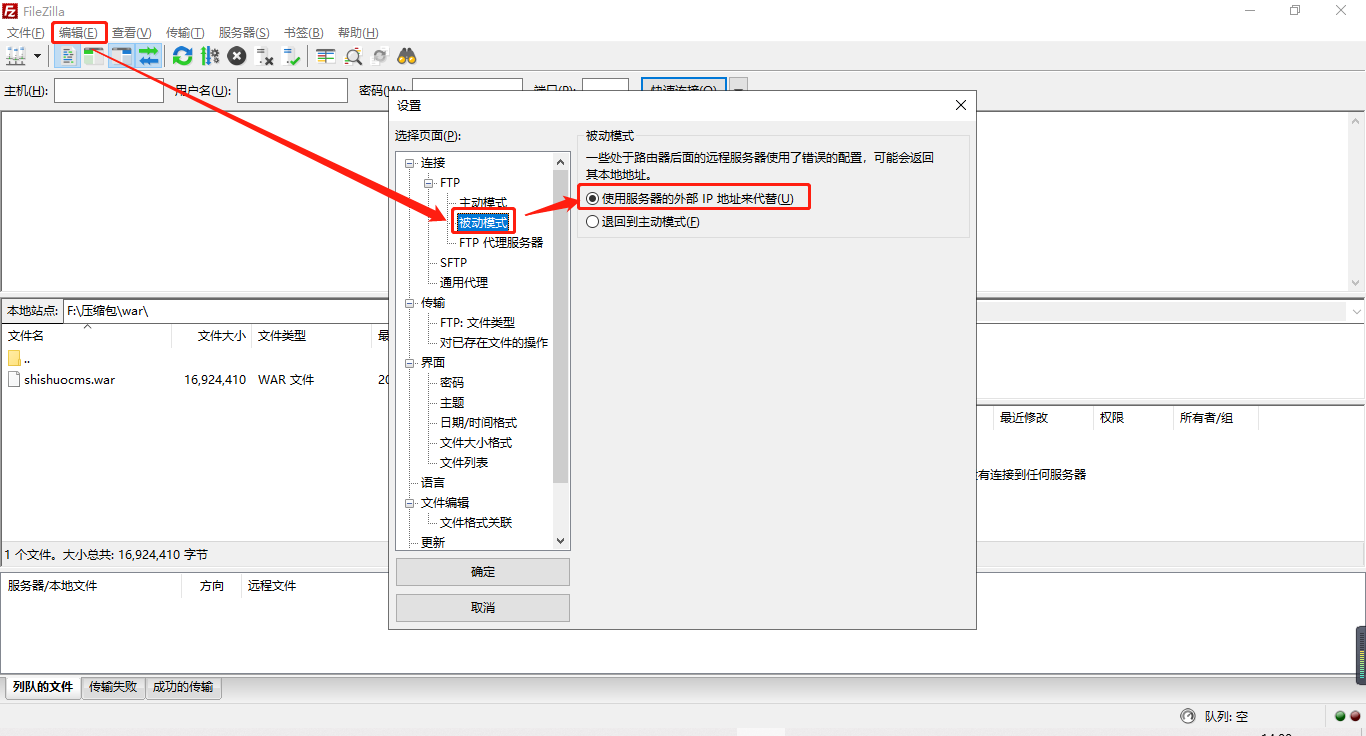Screen dimensions: 1366x736
Task: Click the red activity LED indicator
Action: (x=1355, y=716)
